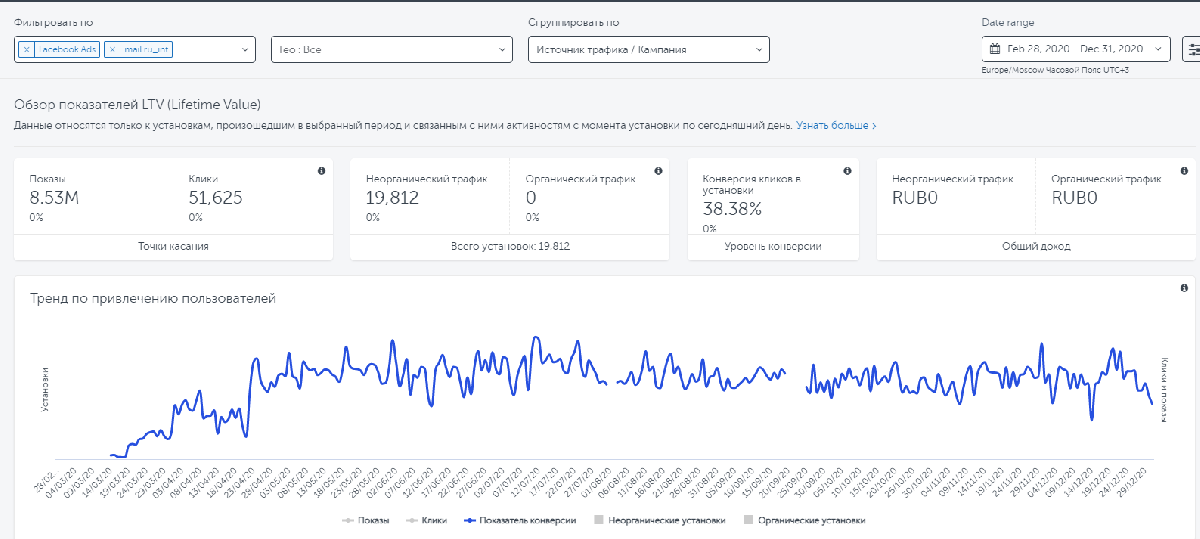
Task: Open the Гео: Все dropdown
Action: (x=391, y=49)
